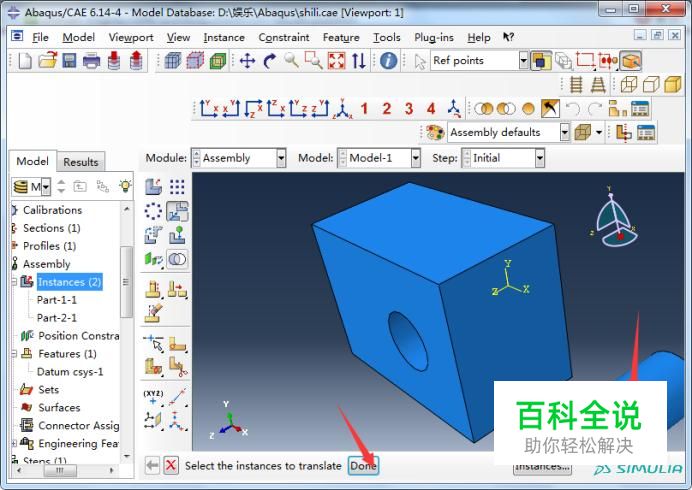Viewport: 692px width, 490px height.
Task: Click the model tree vertical scrollbar thumb
Action: (x=126, y=282)
